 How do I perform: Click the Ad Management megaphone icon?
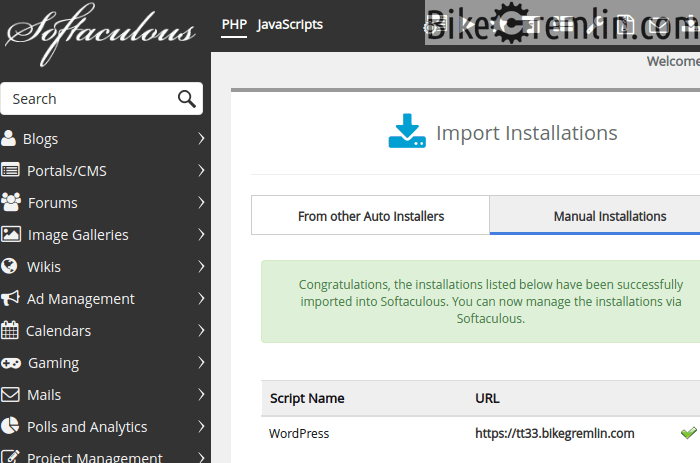click(10, 298)
